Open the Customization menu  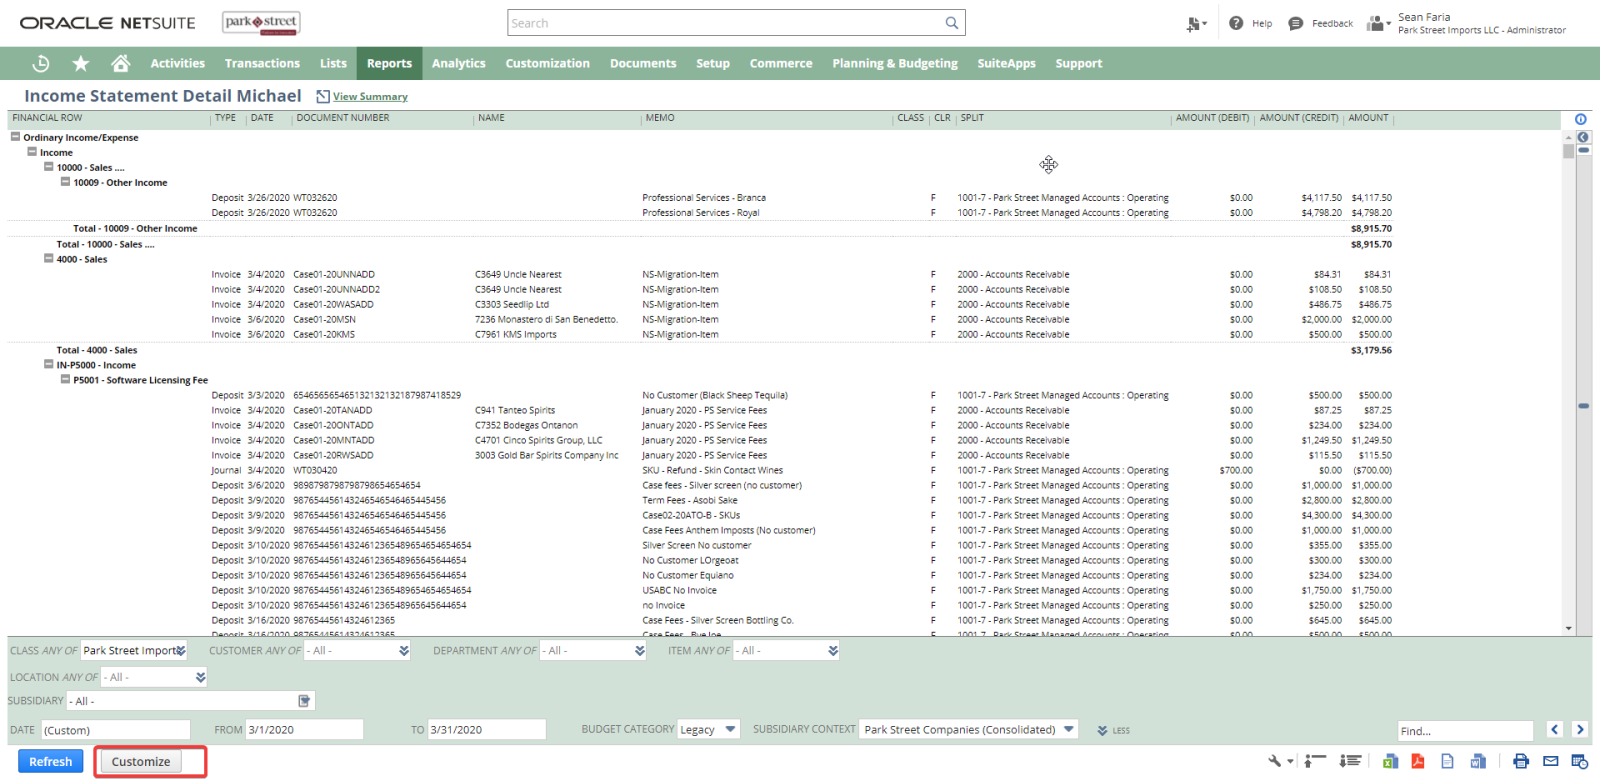pos(548,64)
